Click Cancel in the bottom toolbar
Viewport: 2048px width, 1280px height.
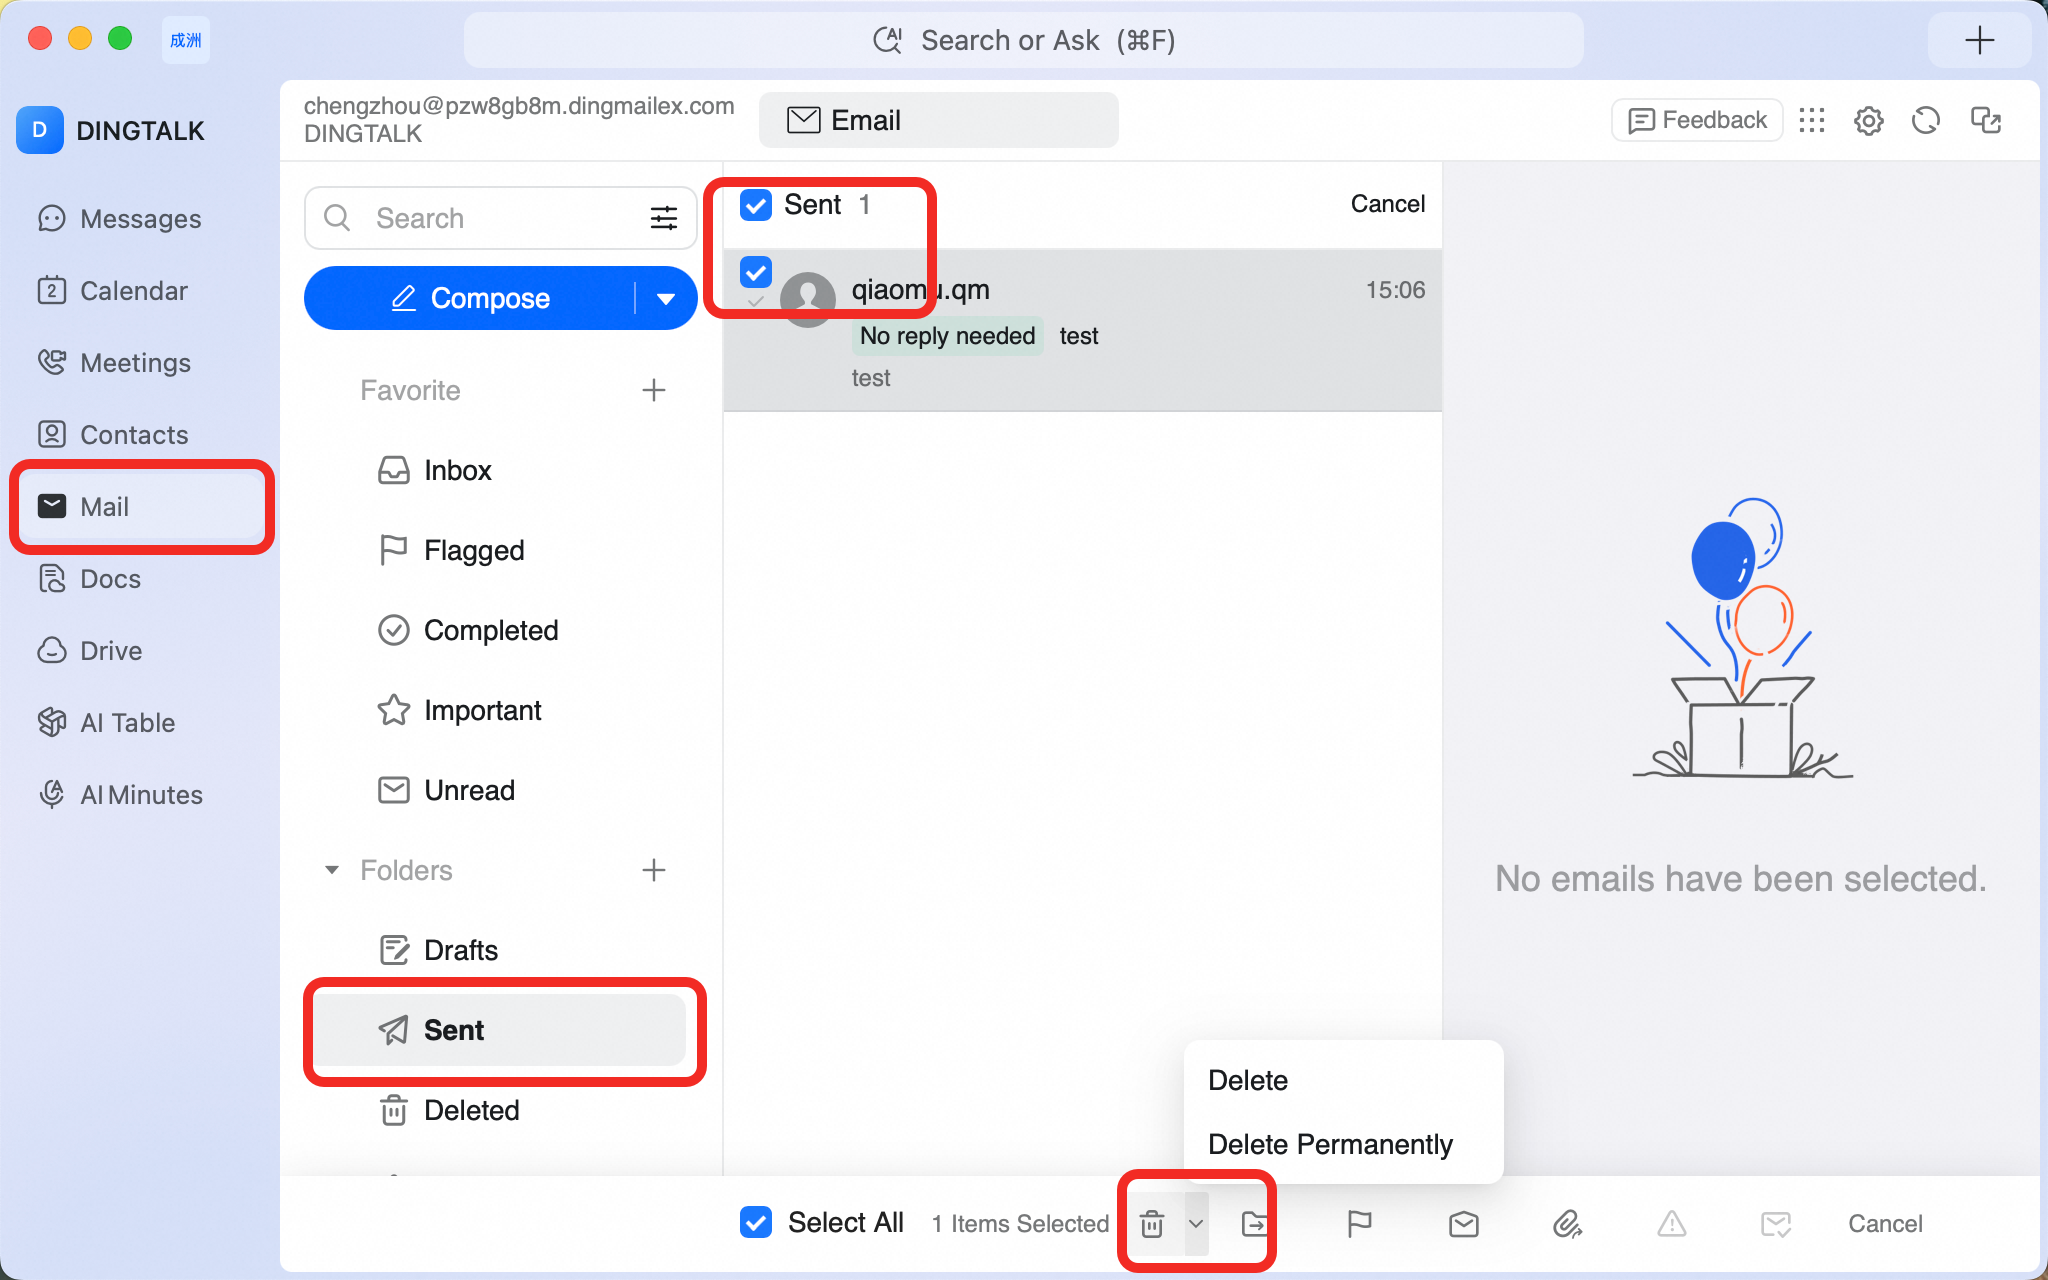tap(1885, 1224)
